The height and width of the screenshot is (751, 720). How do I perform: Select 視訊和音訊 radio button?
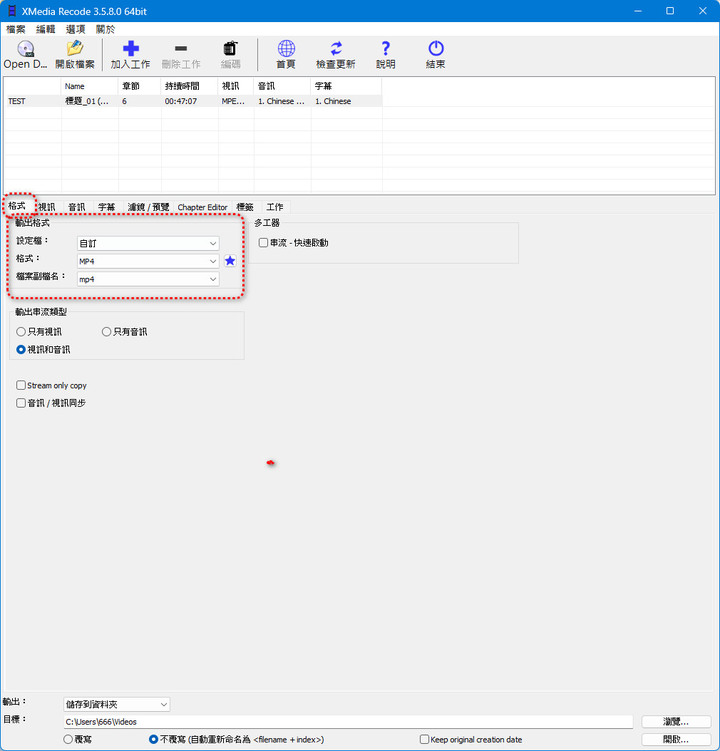[21, 349]
